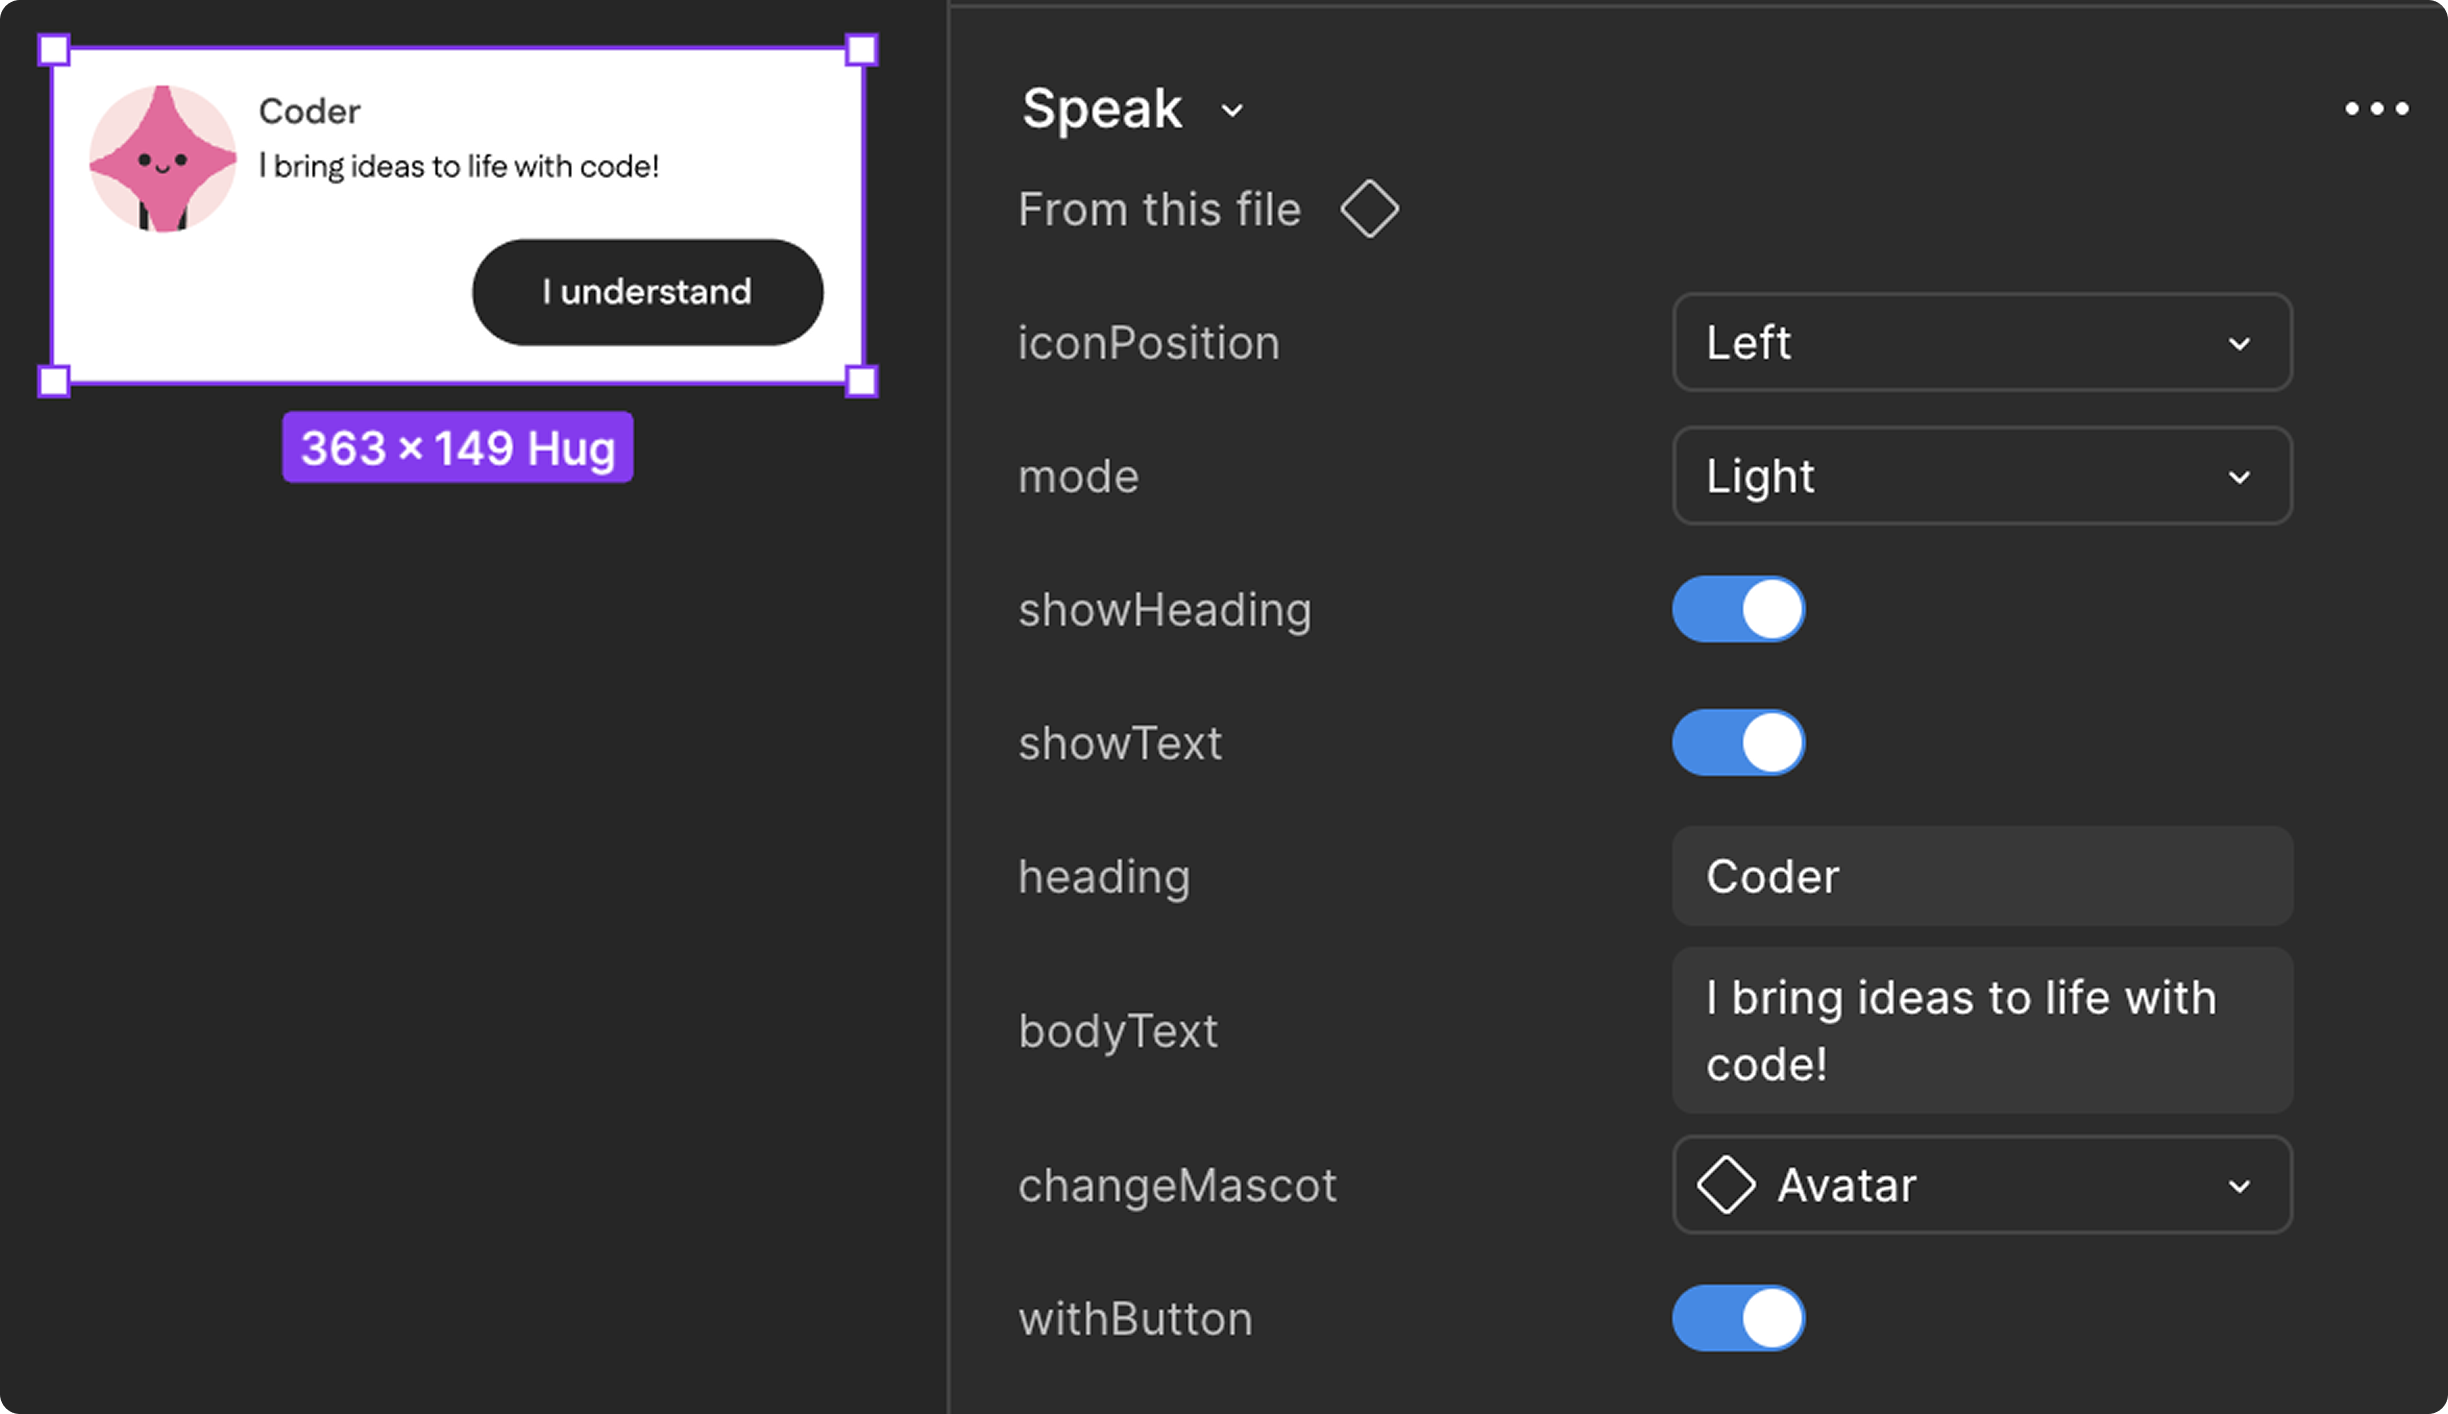
Task: Click the 363 × 149 Hug size badge
Action: click(457, 447)
